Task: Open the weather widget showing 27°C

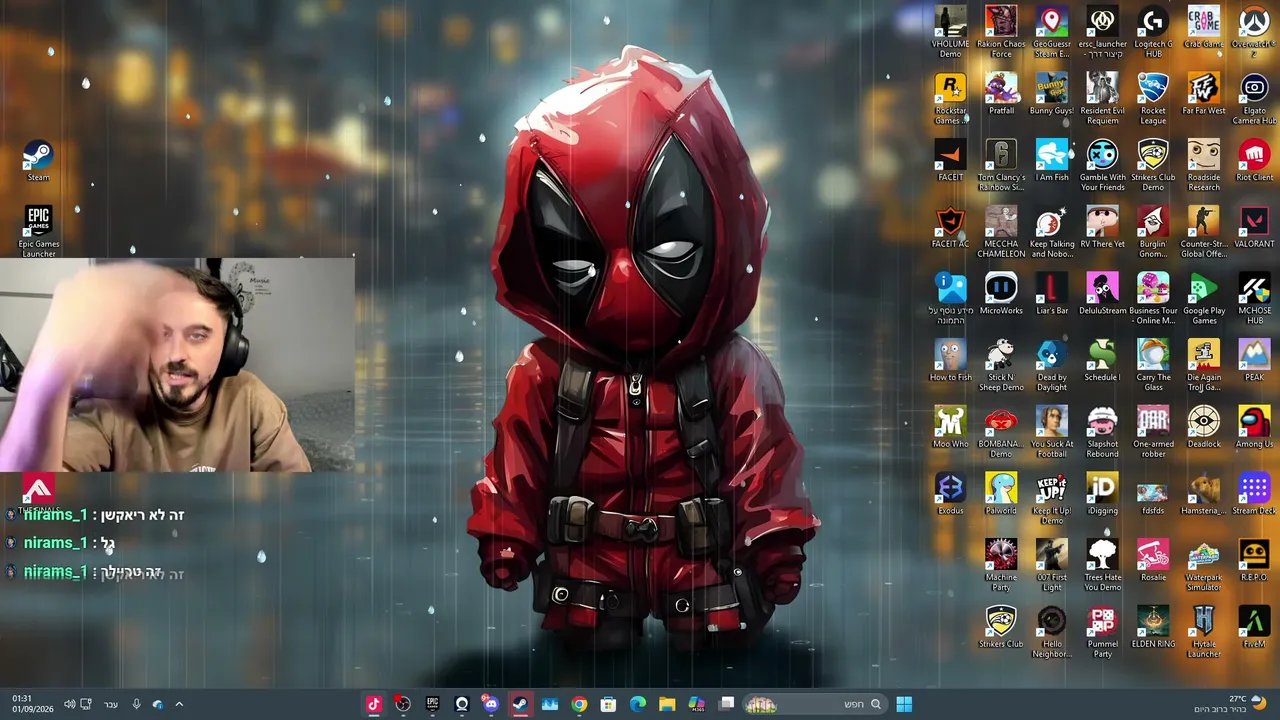Action: [1229, 704]
